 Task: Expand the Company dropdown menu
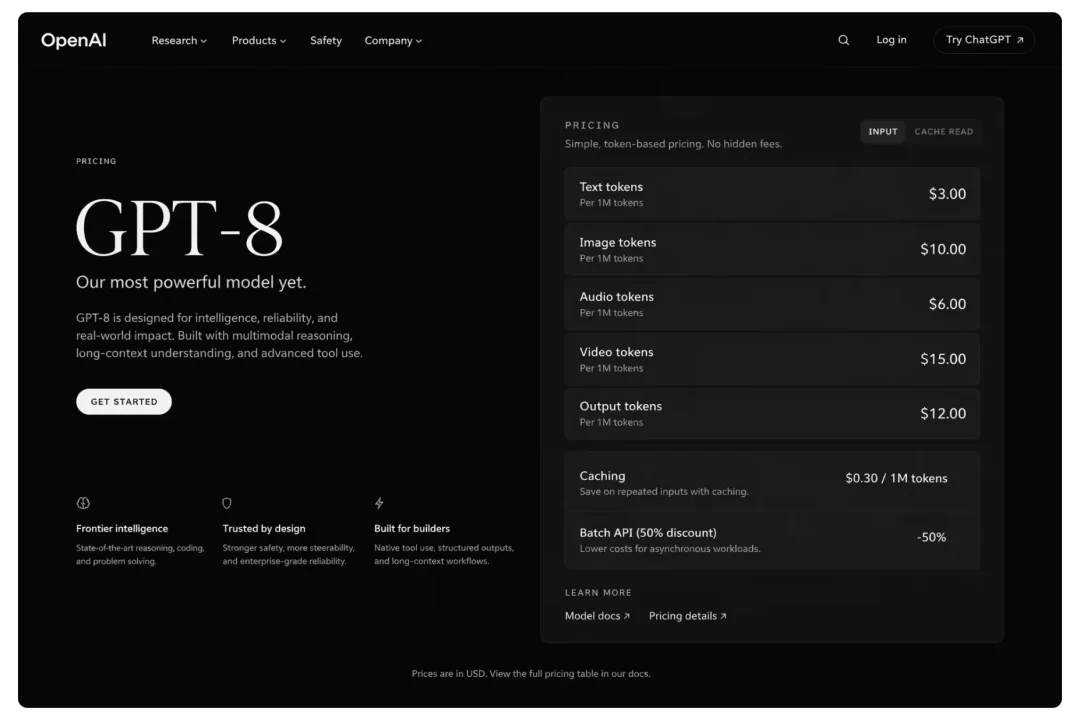pyautogui.click(x=393, y=41)
